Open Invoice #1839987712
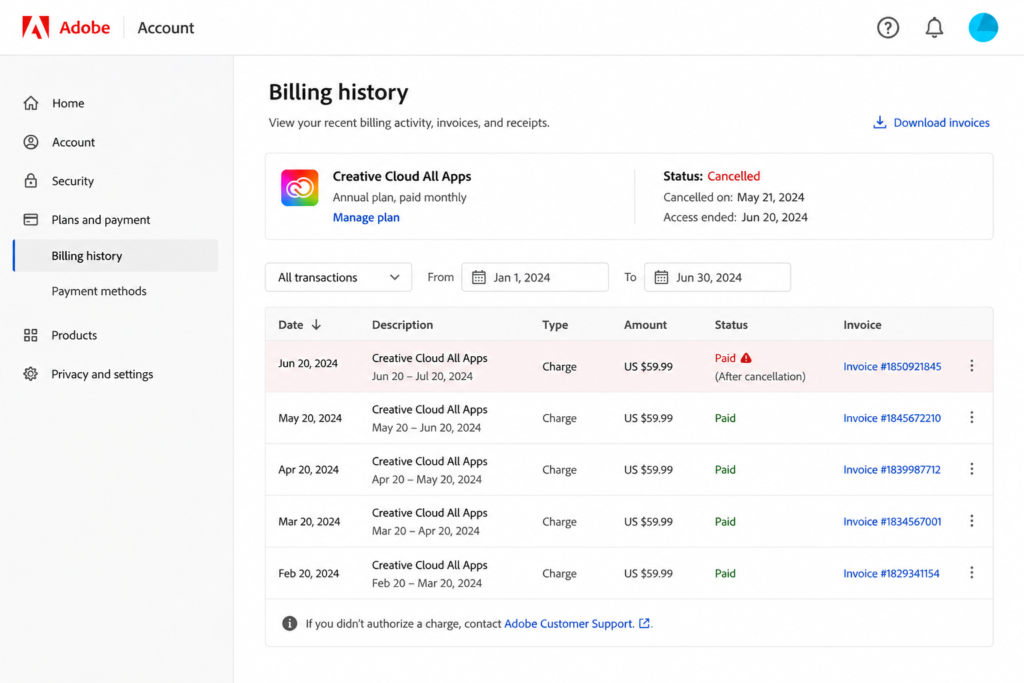The image size is (1024, 683). click(891, 469)
